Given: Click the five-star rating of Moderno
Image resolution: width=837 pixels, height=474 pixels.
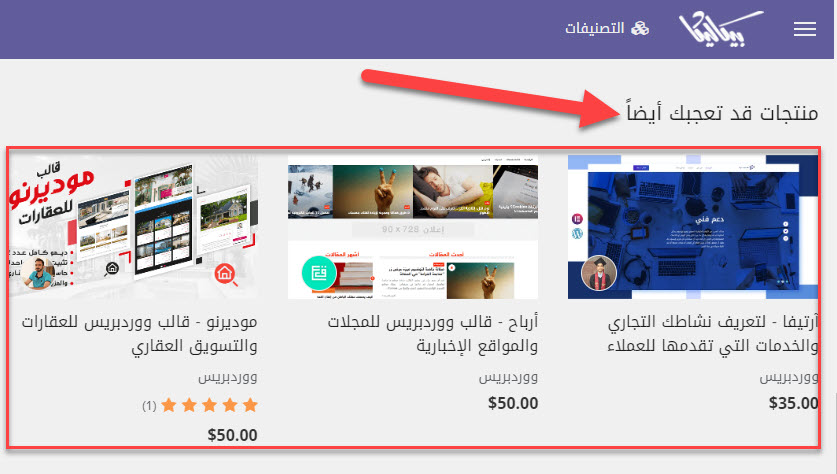Looking at the screenshot, I should [209, 405].
